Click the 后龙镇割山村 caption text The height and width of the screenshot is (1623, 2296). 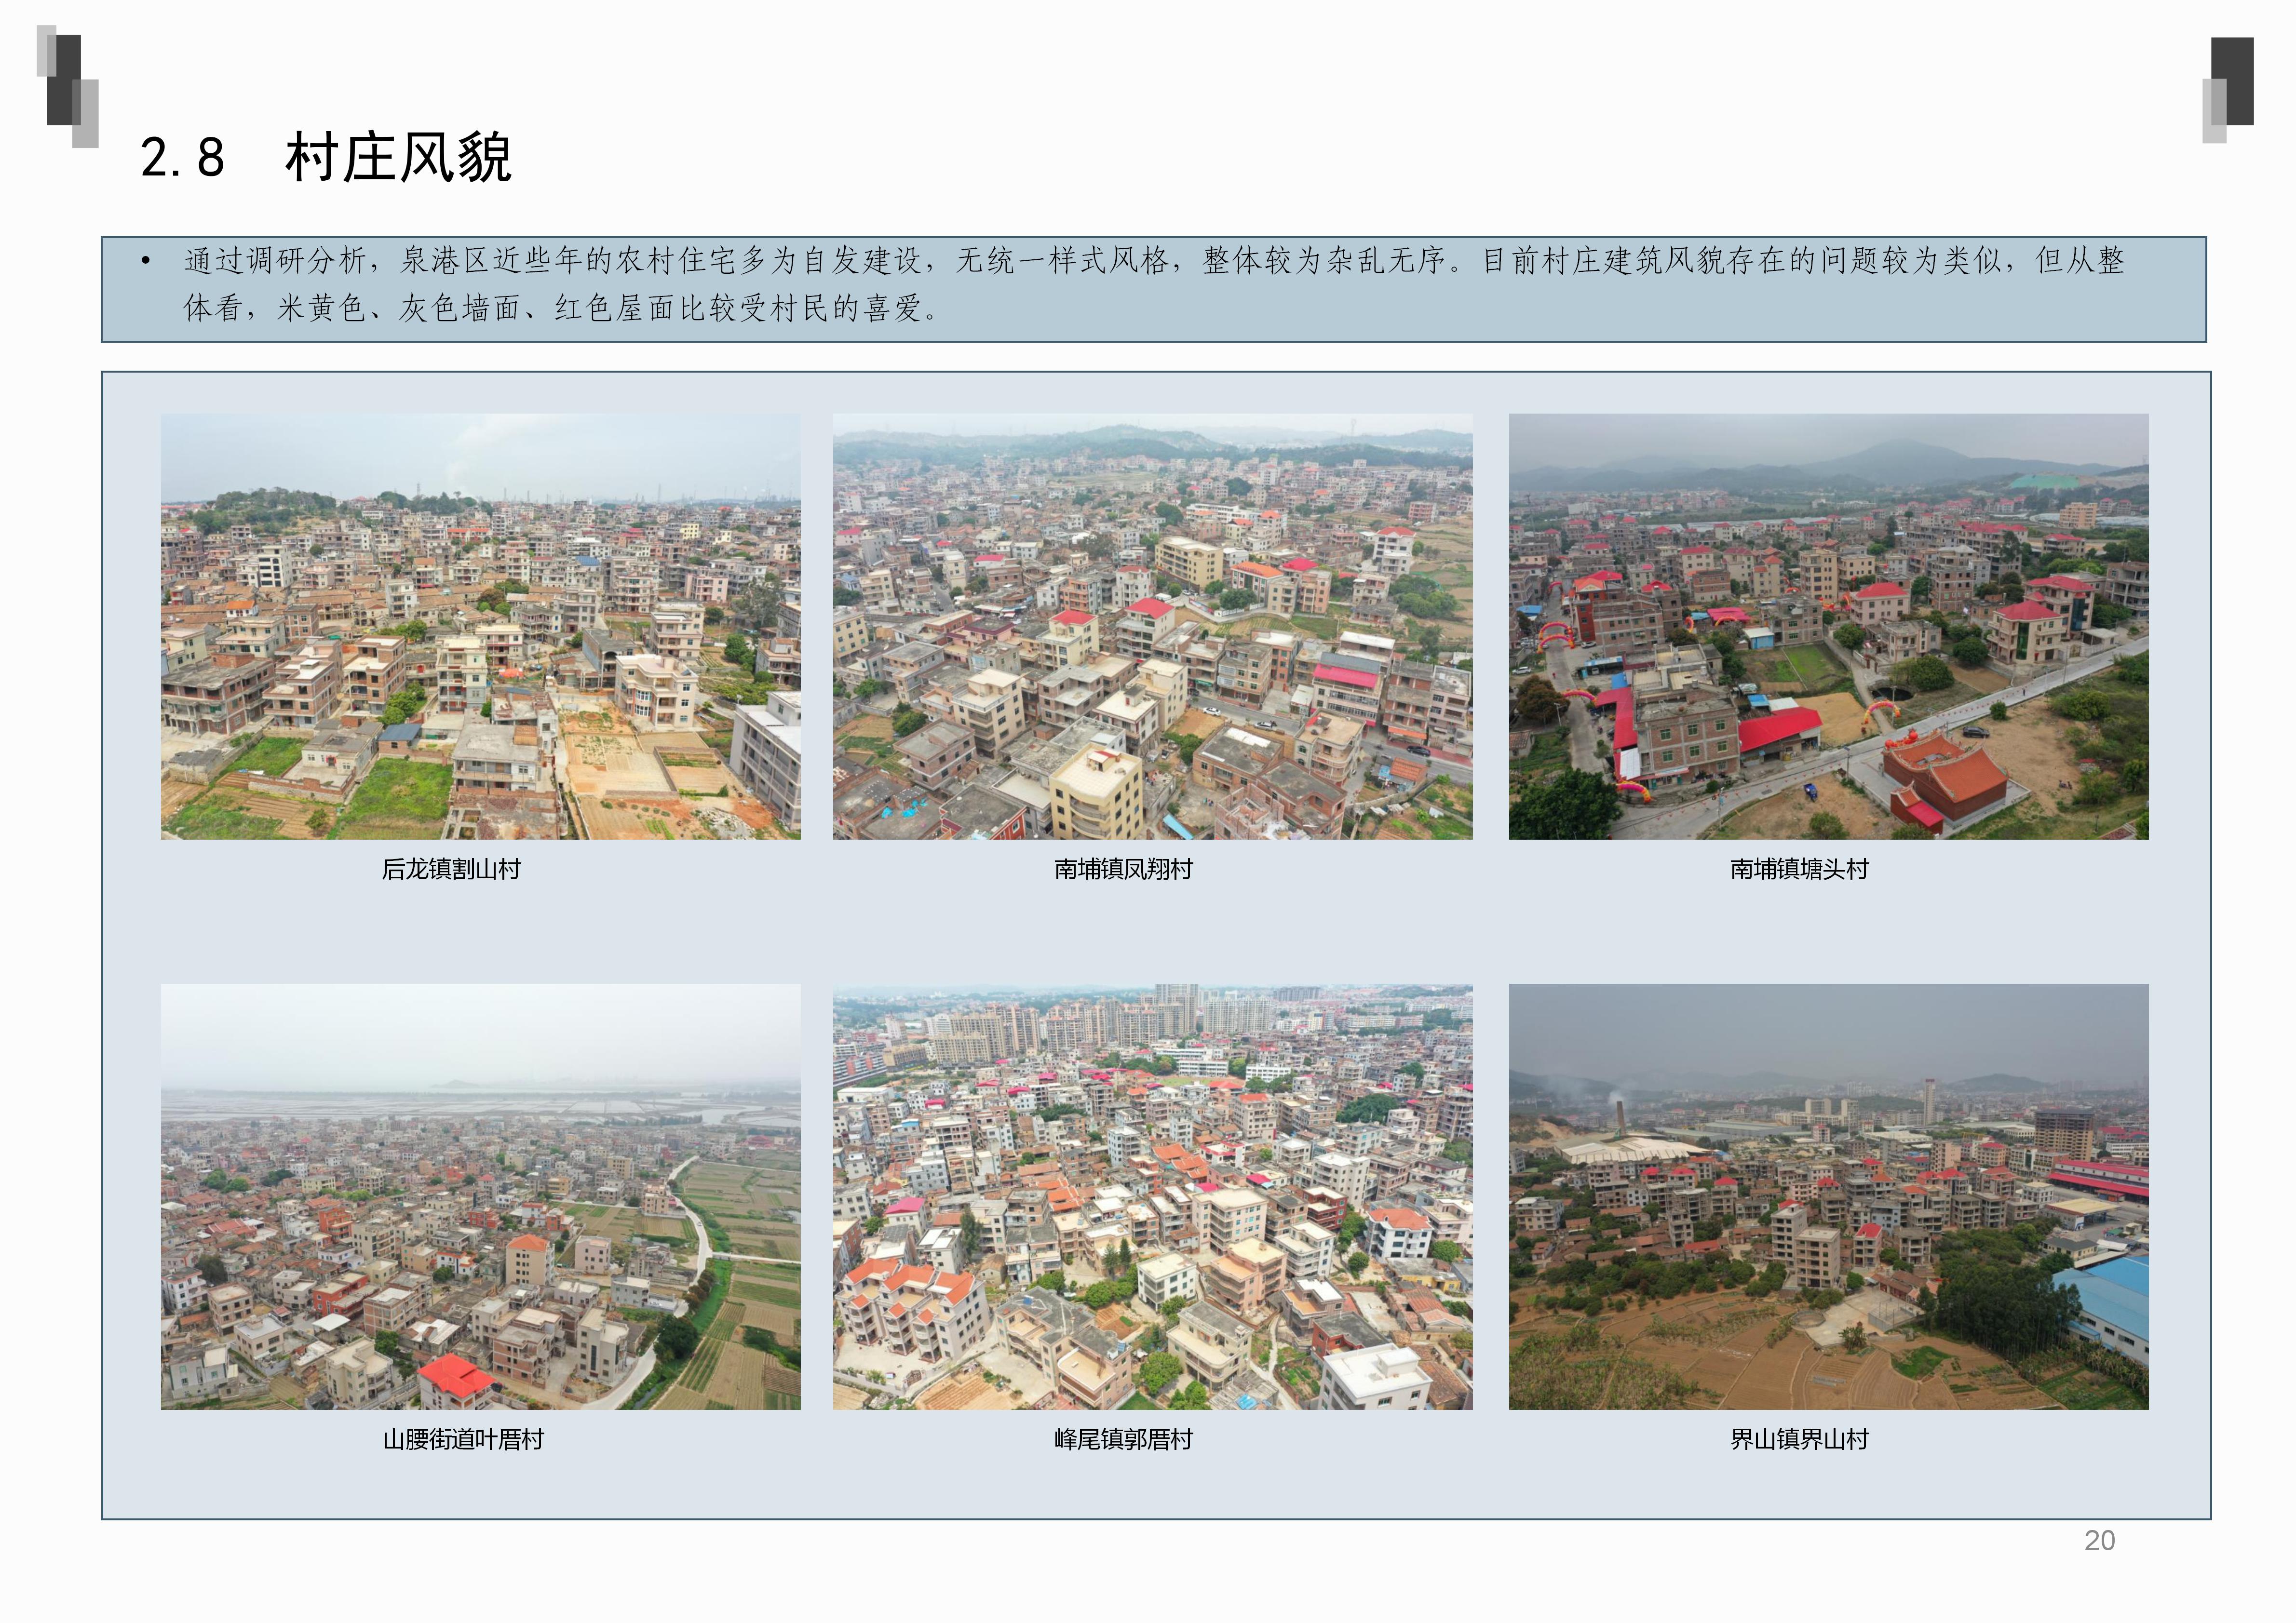(x=451, y=869)
